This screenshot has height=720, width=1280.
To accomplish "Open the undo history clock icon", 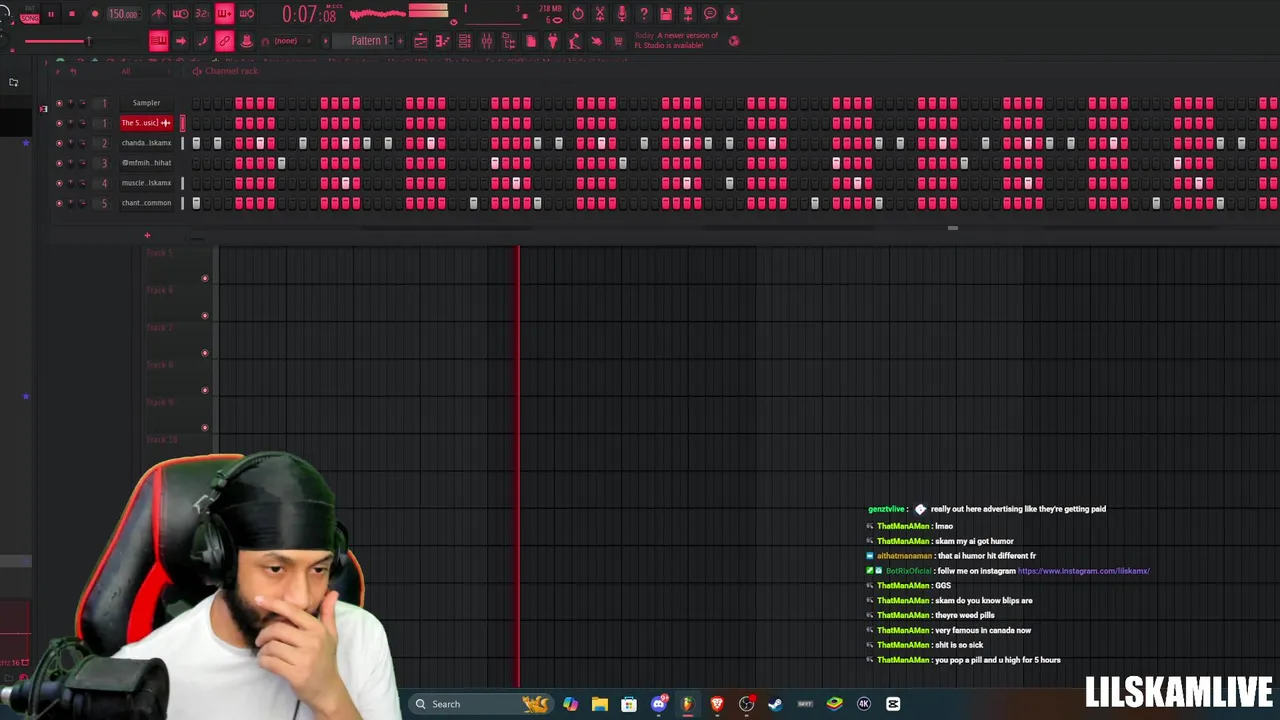I will point(578,14).
